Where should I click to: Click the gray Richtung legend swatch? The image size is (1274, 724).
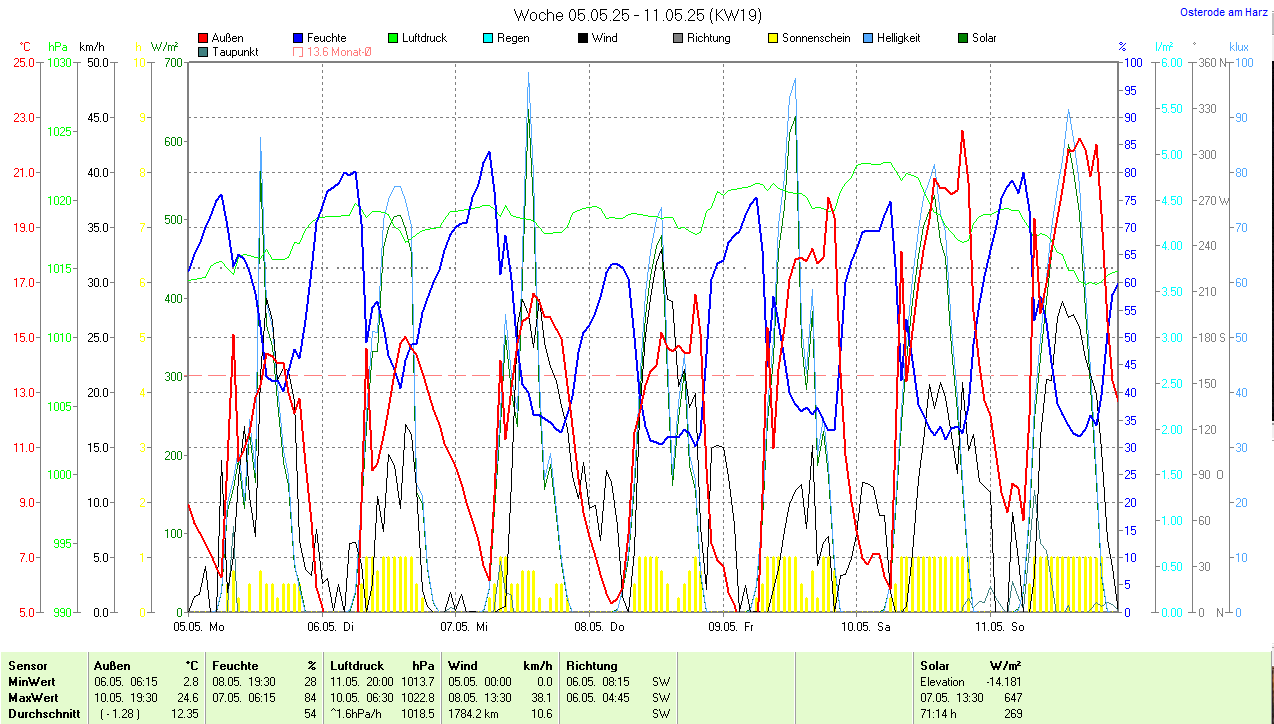coord(677,38)
